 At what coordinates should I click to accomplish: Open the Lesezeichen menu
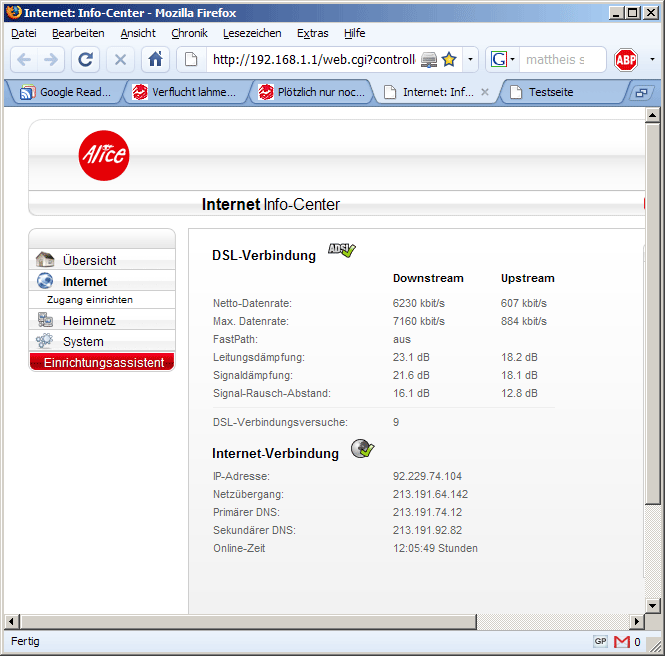pos(252,33)
